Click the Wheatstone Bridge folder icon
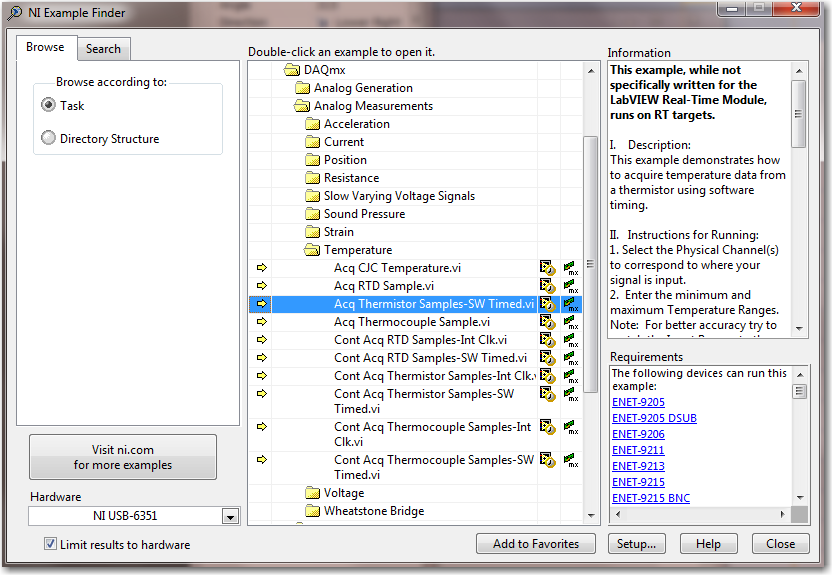Image resolution: width=832 pixels, height=575 pixels. tap(313, 511)
